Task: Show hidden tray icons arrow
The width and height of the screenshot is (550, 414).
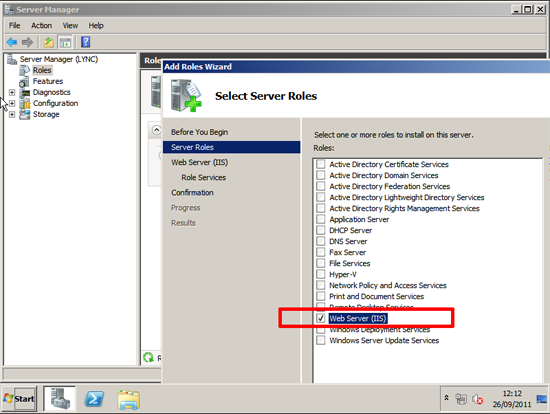Action: tap(447, 398)
